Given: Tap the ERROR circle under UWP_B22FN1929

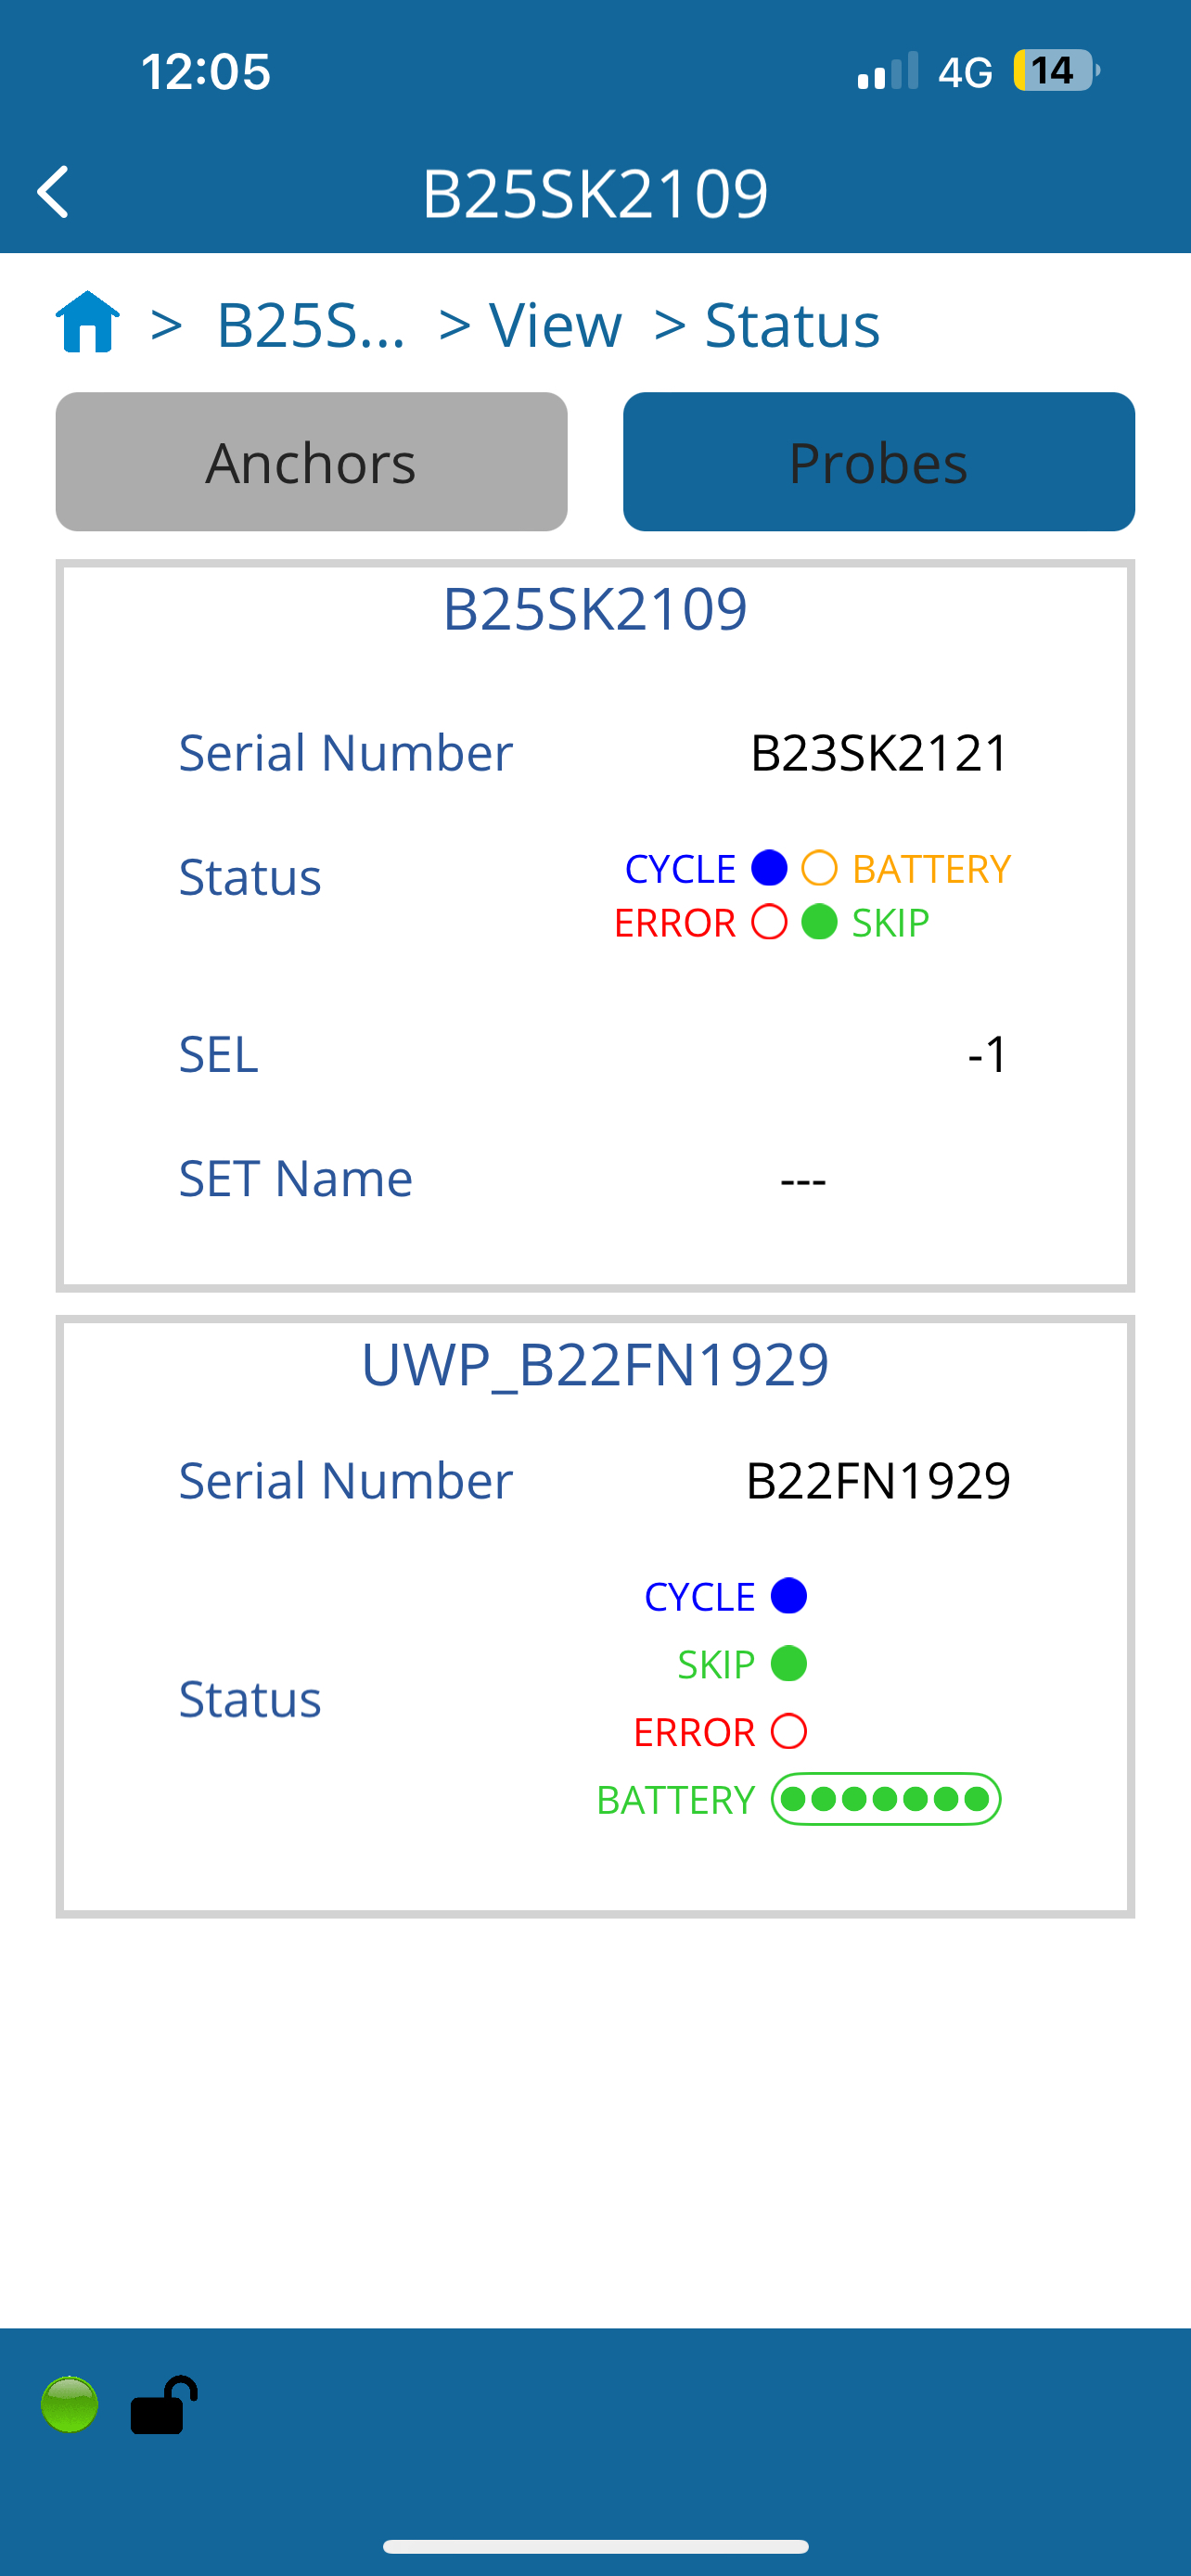Looking at the screenshot, I should click(789, 1731).
